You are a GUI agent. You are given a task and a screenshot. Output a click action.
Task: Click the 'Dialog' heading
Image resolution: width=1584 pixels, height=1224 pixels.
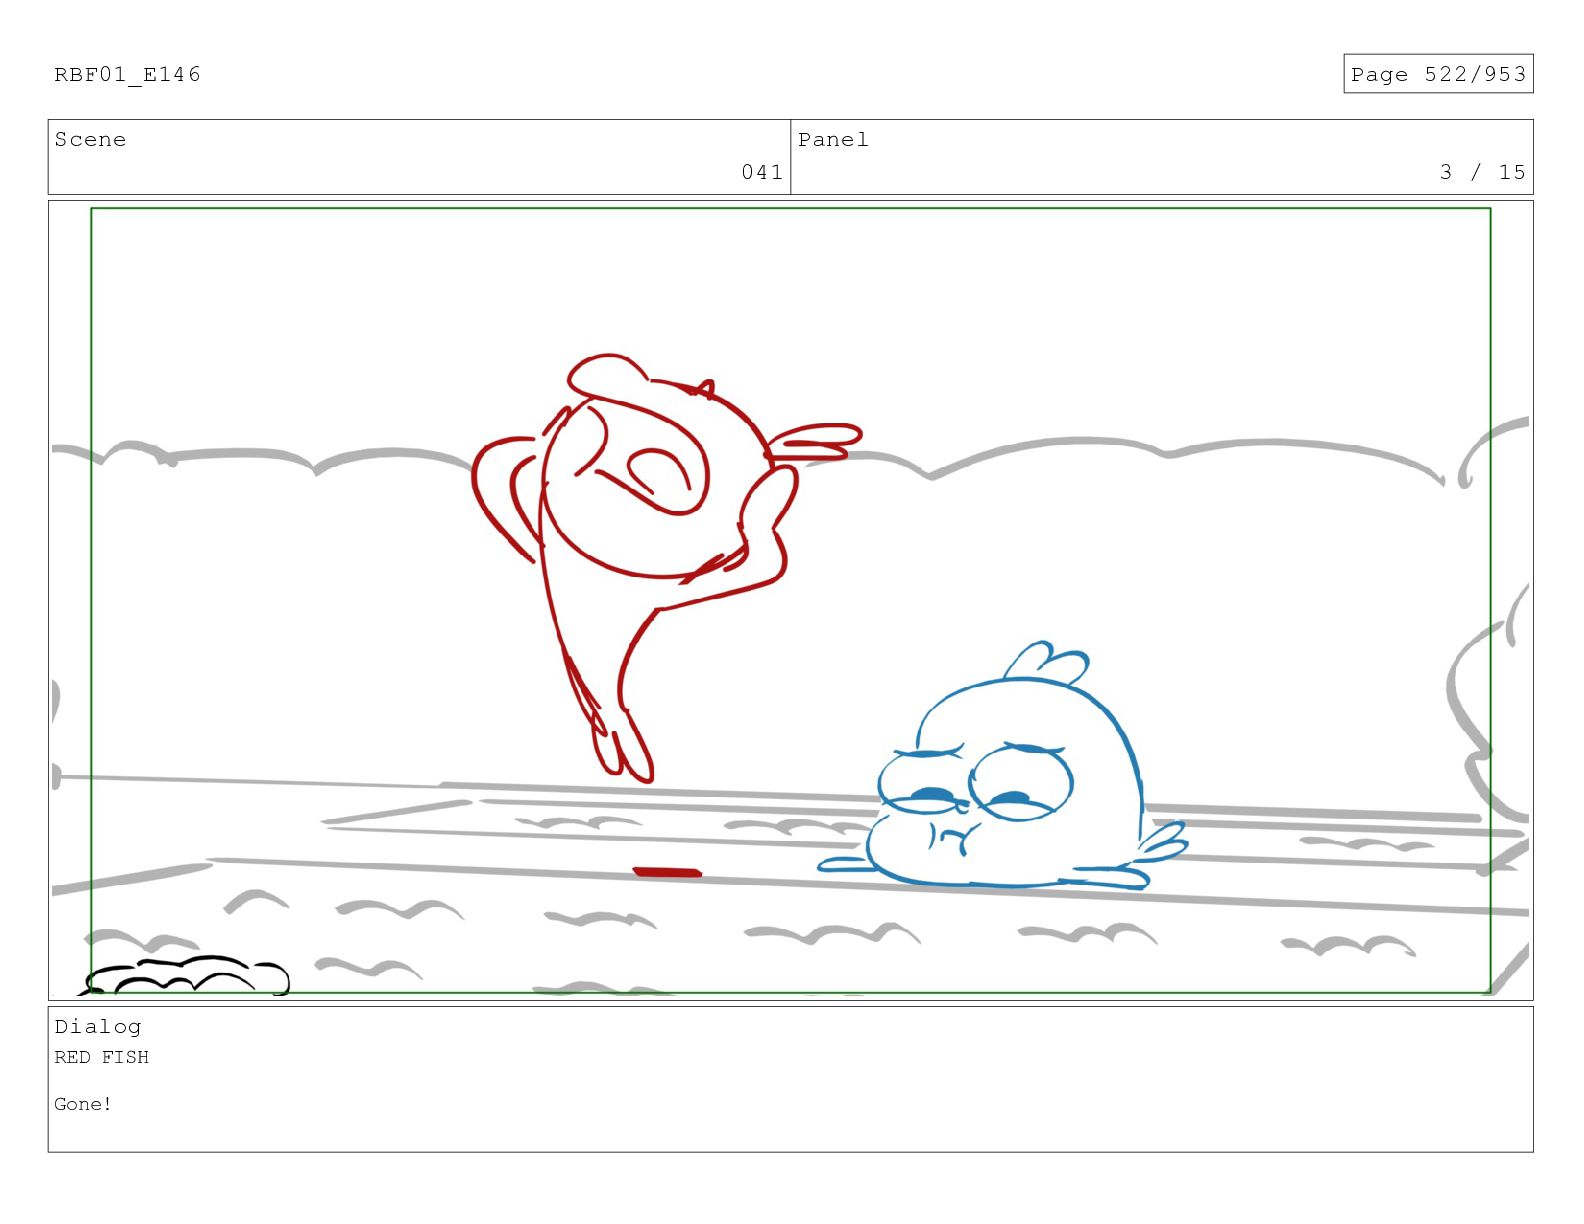(x=98, y=1027)
